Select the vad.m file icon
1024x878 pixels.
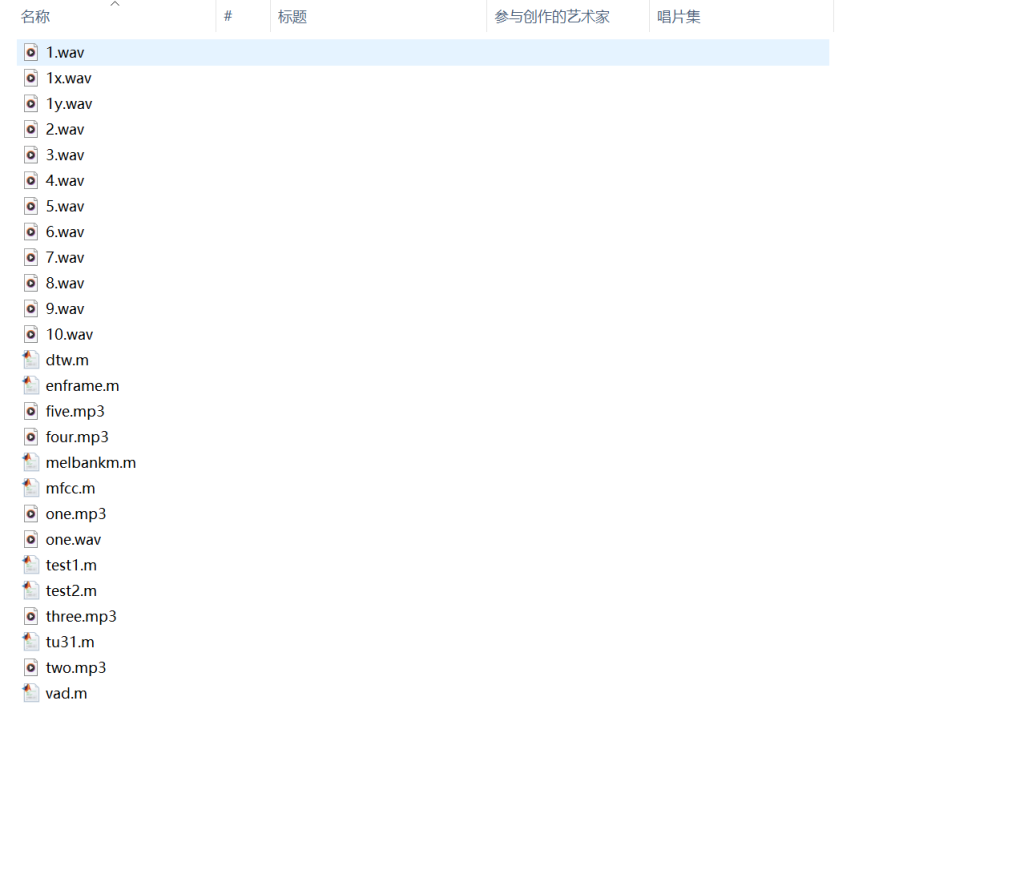click(x=31, y=693)
